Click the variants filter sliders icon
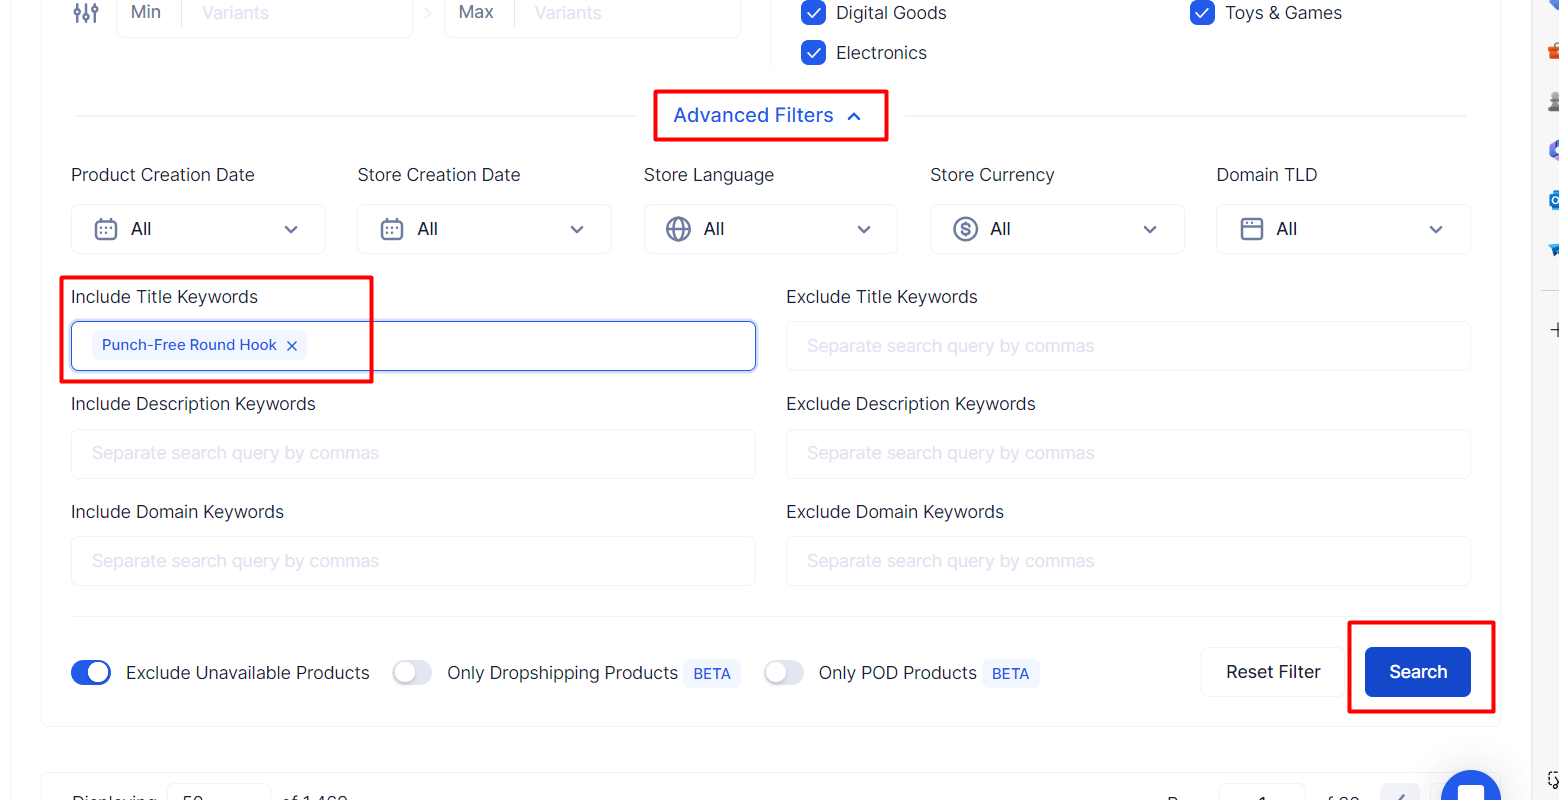 [x=86, y=13]
